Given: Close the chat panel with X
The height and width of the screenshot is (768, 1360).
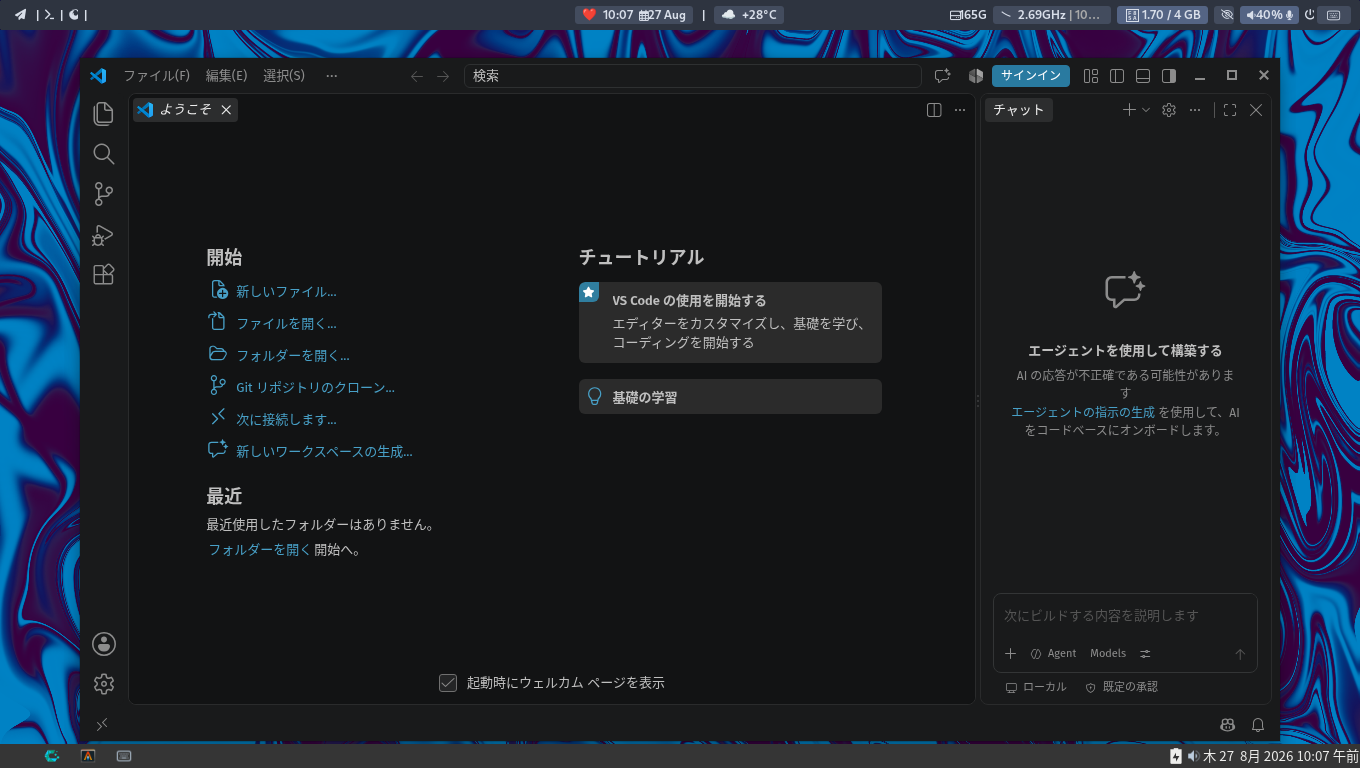Looking at the screenshot, I should (x=1256, y=110).
